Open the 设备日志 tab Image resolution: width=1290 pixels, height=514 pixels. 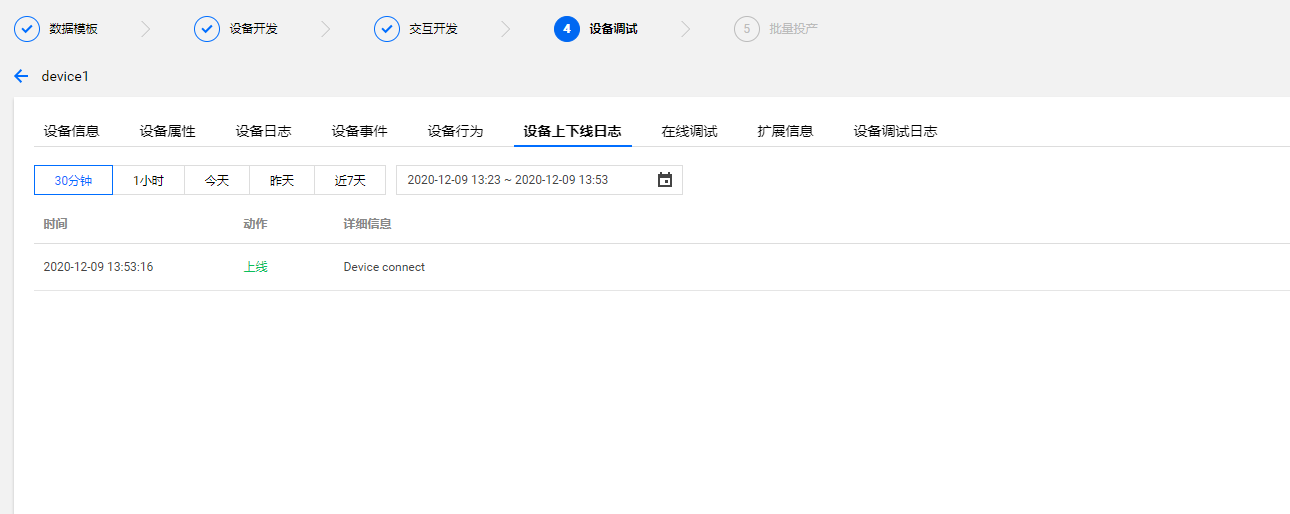264,131
